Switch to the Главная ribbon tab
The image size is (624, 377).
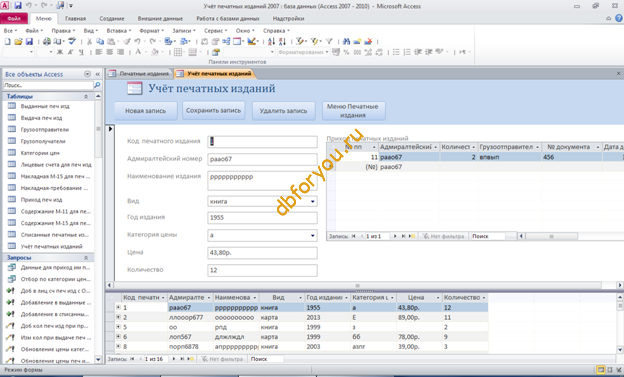pyautogui.click(x=75, y=18)
